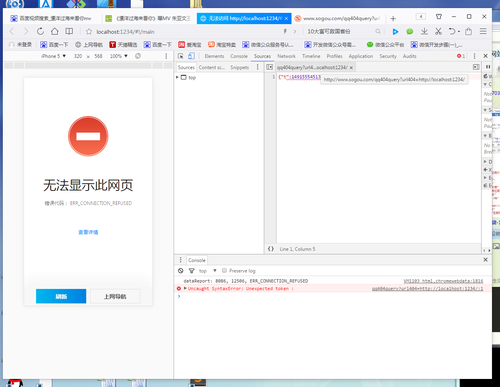
Task: Click the red error count indicator
Action: [x=461, y=56]
